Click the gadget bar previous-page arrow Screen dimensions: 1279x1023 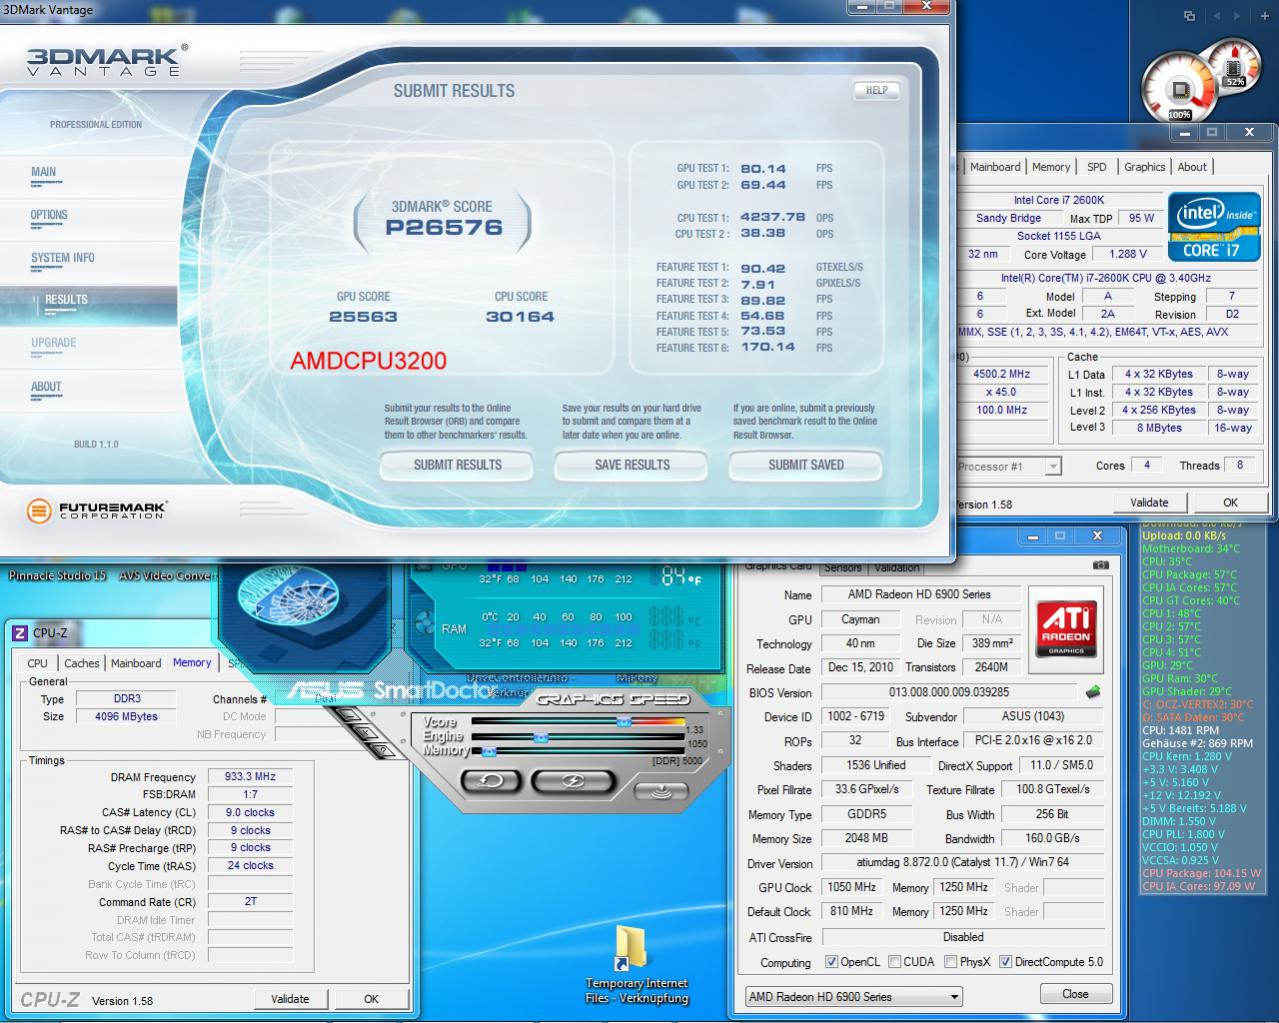coord(1216,16)
